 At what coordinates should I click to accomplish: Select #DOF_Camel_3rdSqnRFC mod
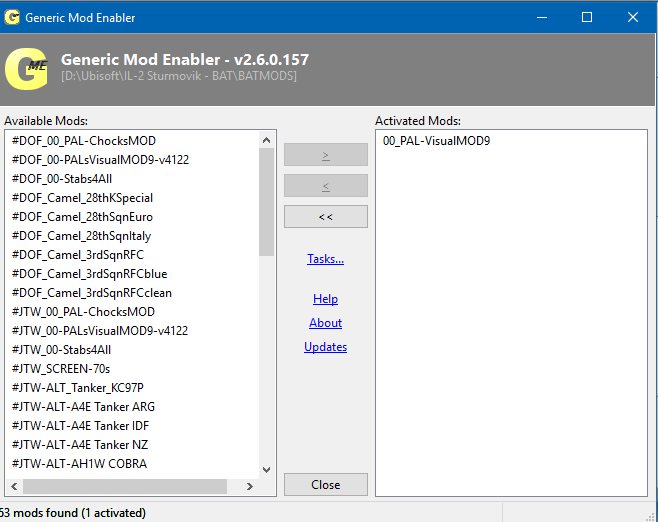point(78,255)
